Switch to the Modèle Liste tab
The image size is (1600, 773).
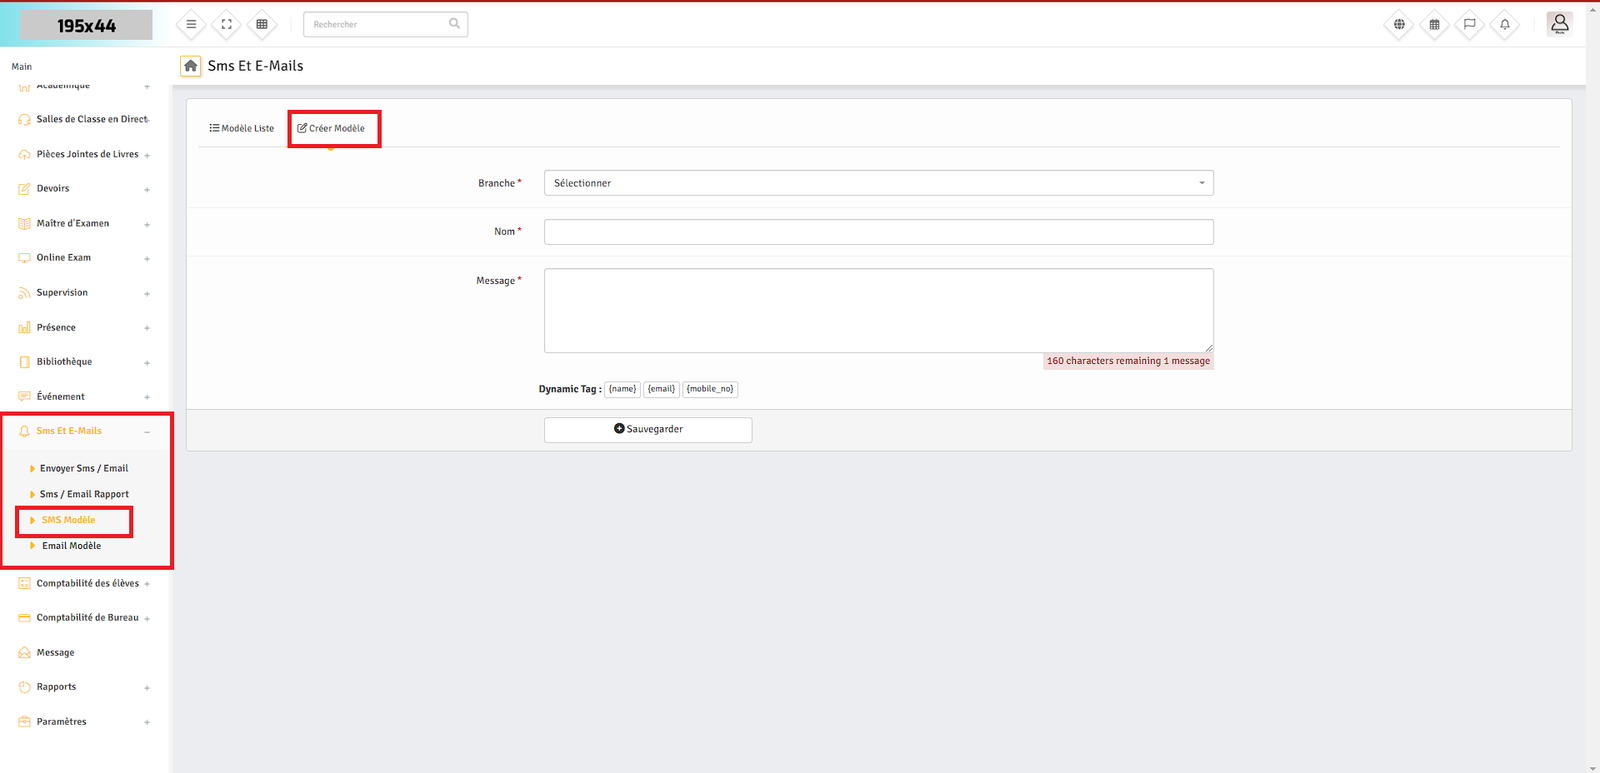pyautogui.click(x=242, y=128)
